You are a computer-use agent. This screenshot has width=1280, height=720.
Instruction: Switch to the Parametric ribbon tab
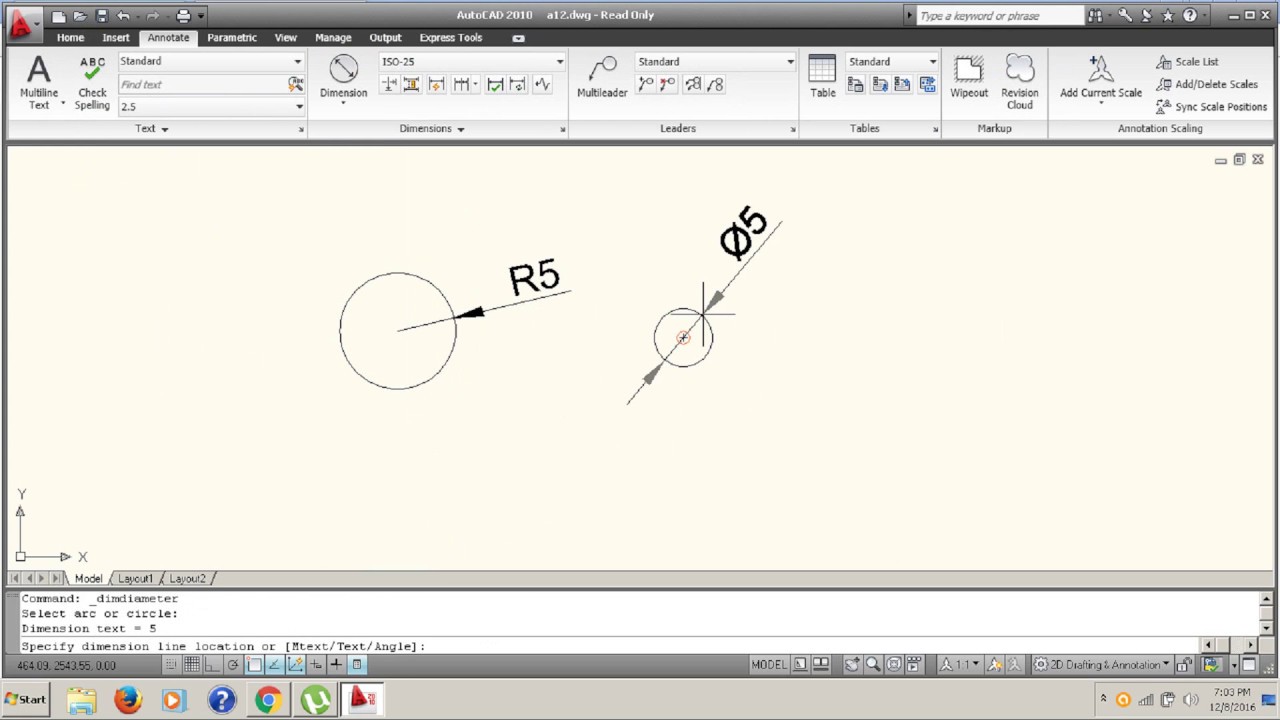[x=232, y=37]
